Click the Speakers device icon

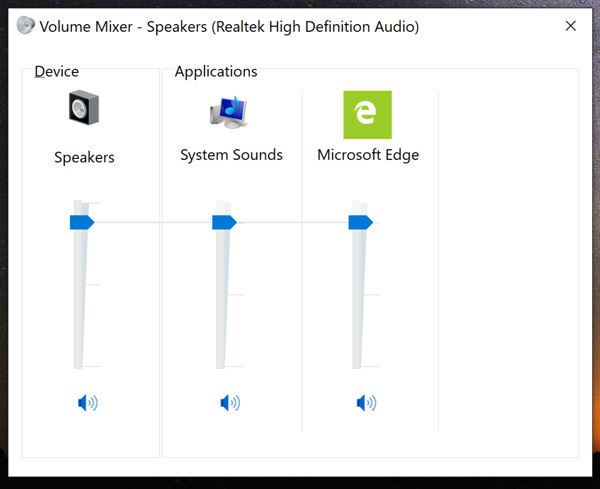(83, 108)
